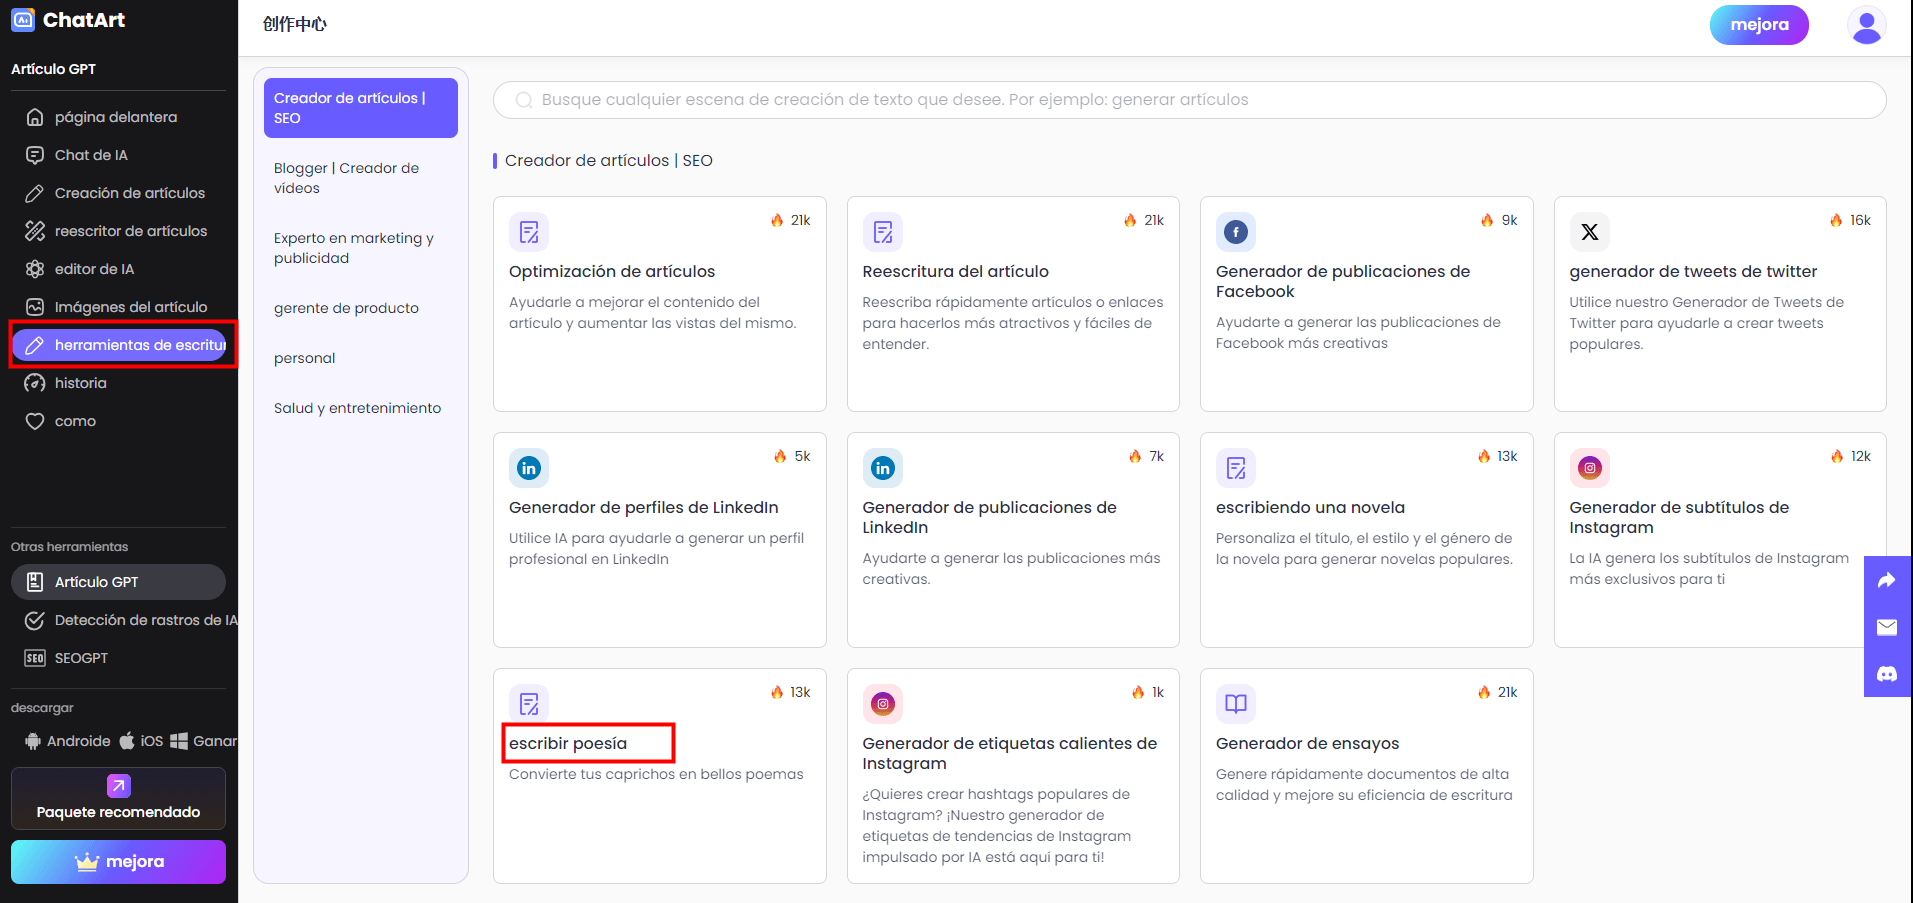This screenshot has height=903, width=1913.
Task: Click the Artículo GPT document icon
Action: pos(35,582)
